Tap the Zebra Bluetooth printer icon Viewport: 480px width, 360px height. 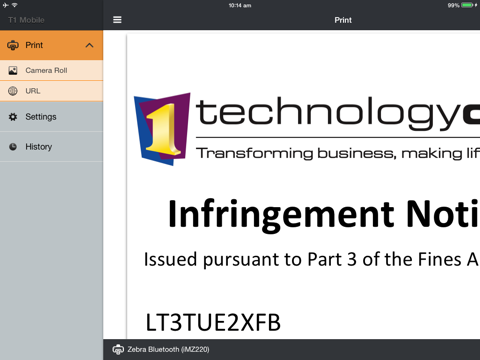point(118,349)
